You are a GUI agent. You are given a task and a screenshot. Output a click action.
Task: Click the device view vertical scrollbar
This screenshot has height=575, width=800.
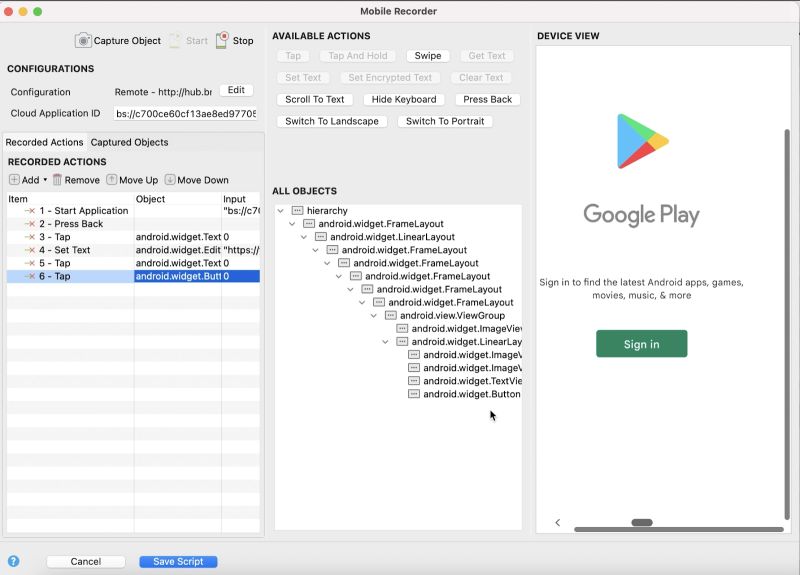tap(786, 324)
